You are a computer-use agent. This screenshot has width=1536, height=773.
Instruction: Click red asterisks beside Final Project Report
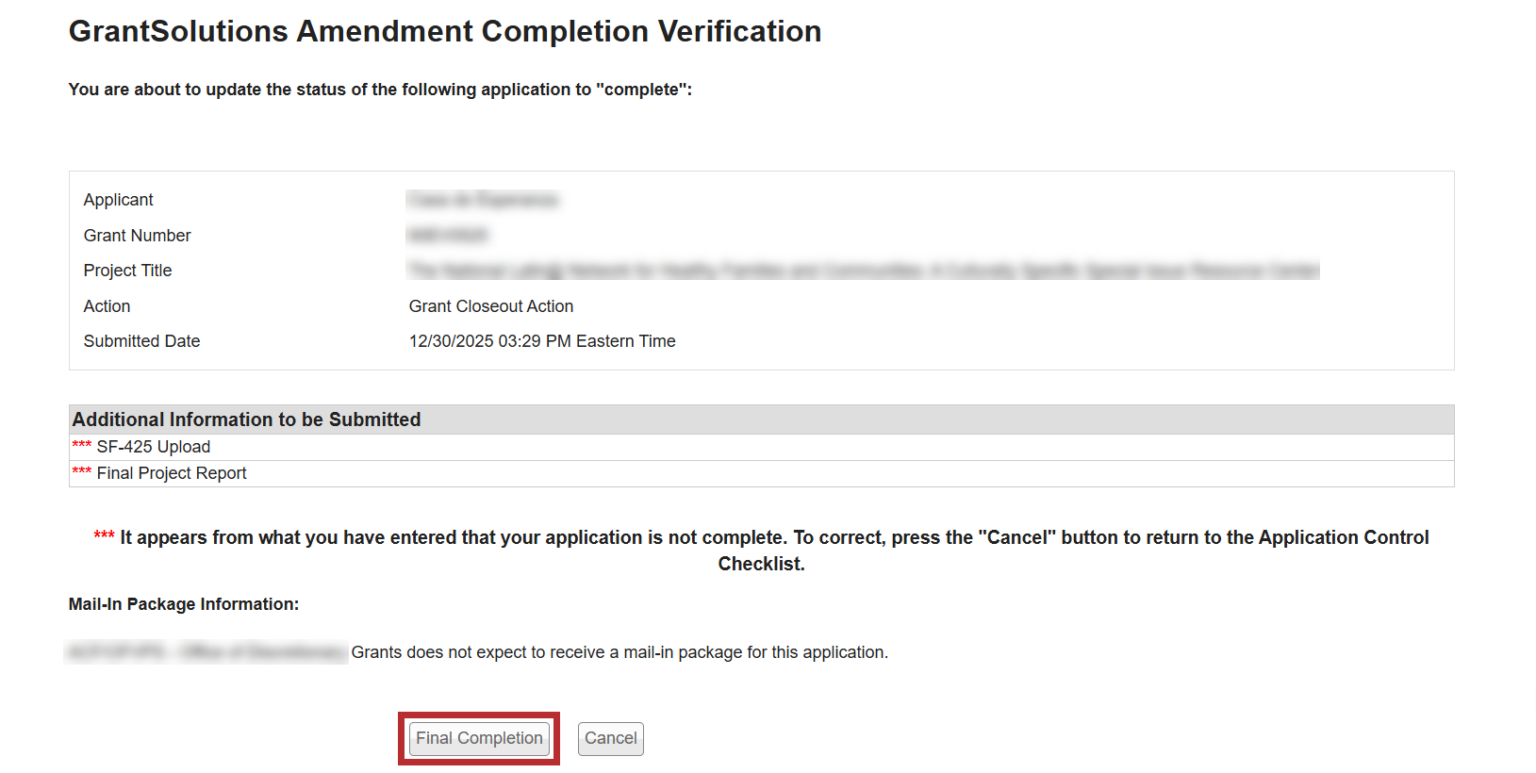(x=82, y=473)
